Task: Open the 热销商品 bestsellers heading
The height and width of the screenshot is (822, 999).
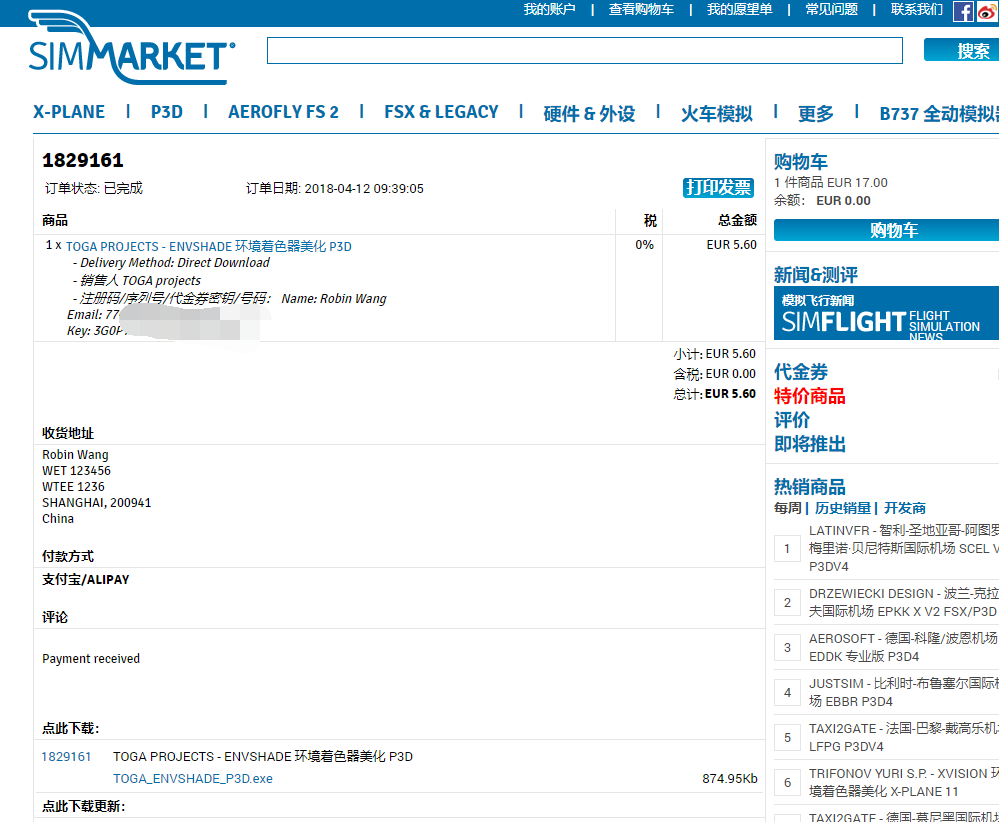Action: (810, 487)
